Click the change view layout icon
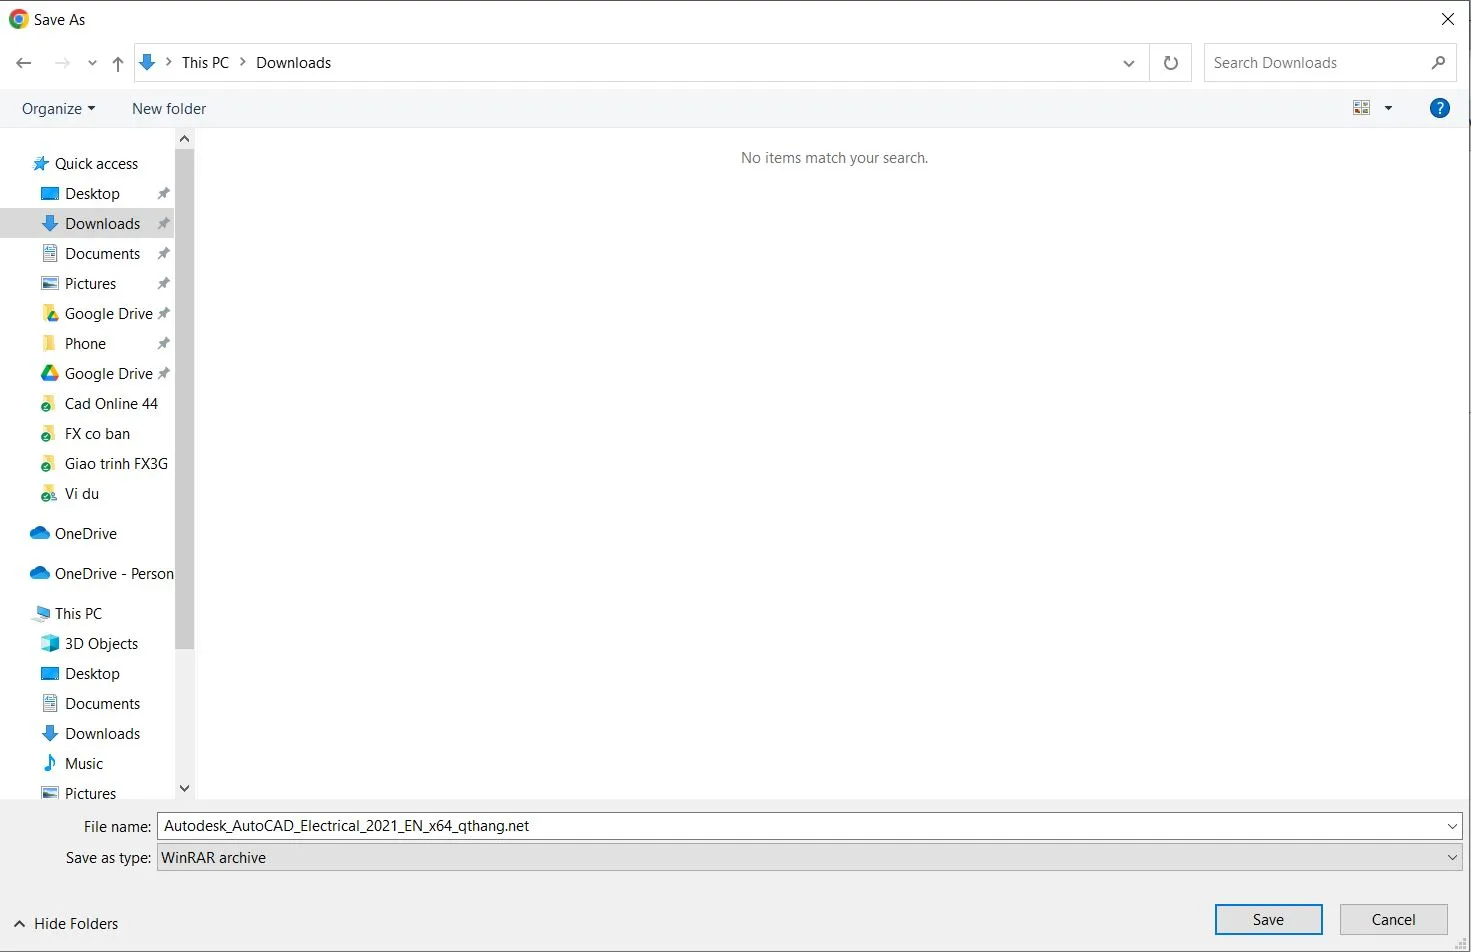 pyautogui.click(x=1361, y=108)
